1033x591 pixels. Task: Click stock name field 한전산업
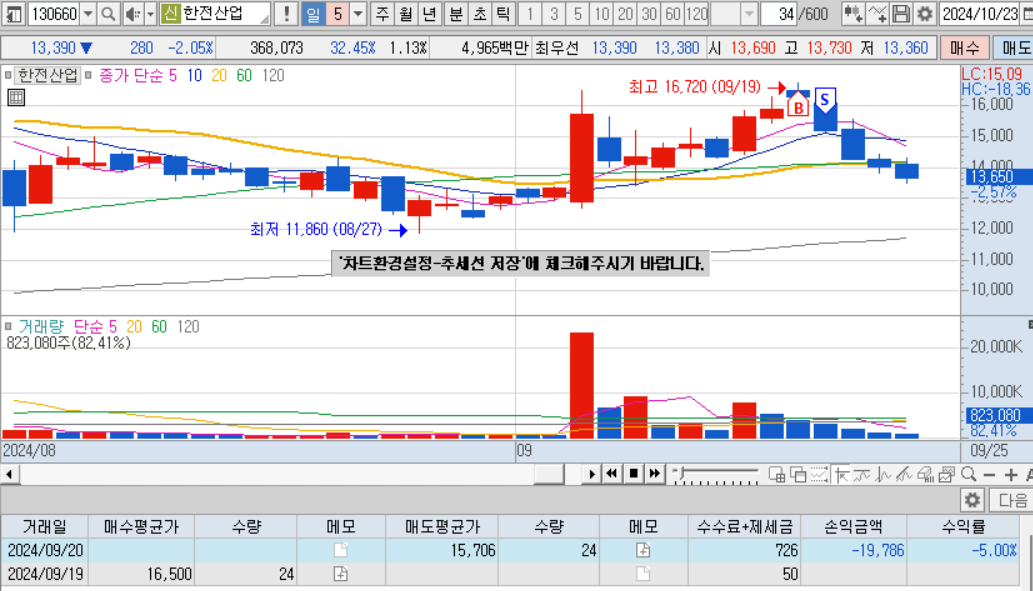[214, 14]
